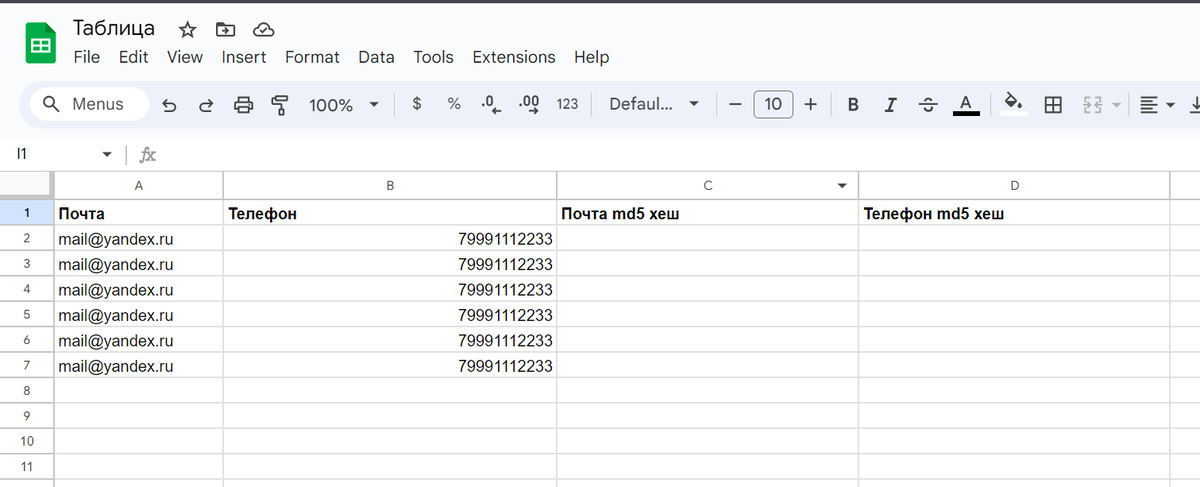The image size is (1200, 487).
Task: Select row 5 header
Action: pyautogui.click(x=27, y=315)
